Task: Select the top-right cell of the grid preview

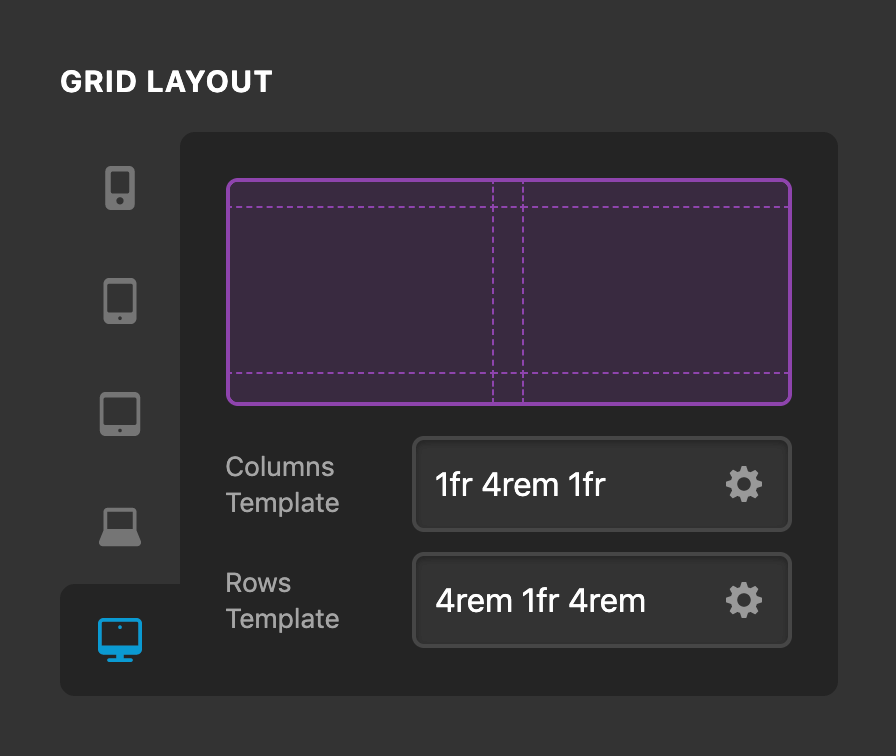Action: tap(656, 195)
